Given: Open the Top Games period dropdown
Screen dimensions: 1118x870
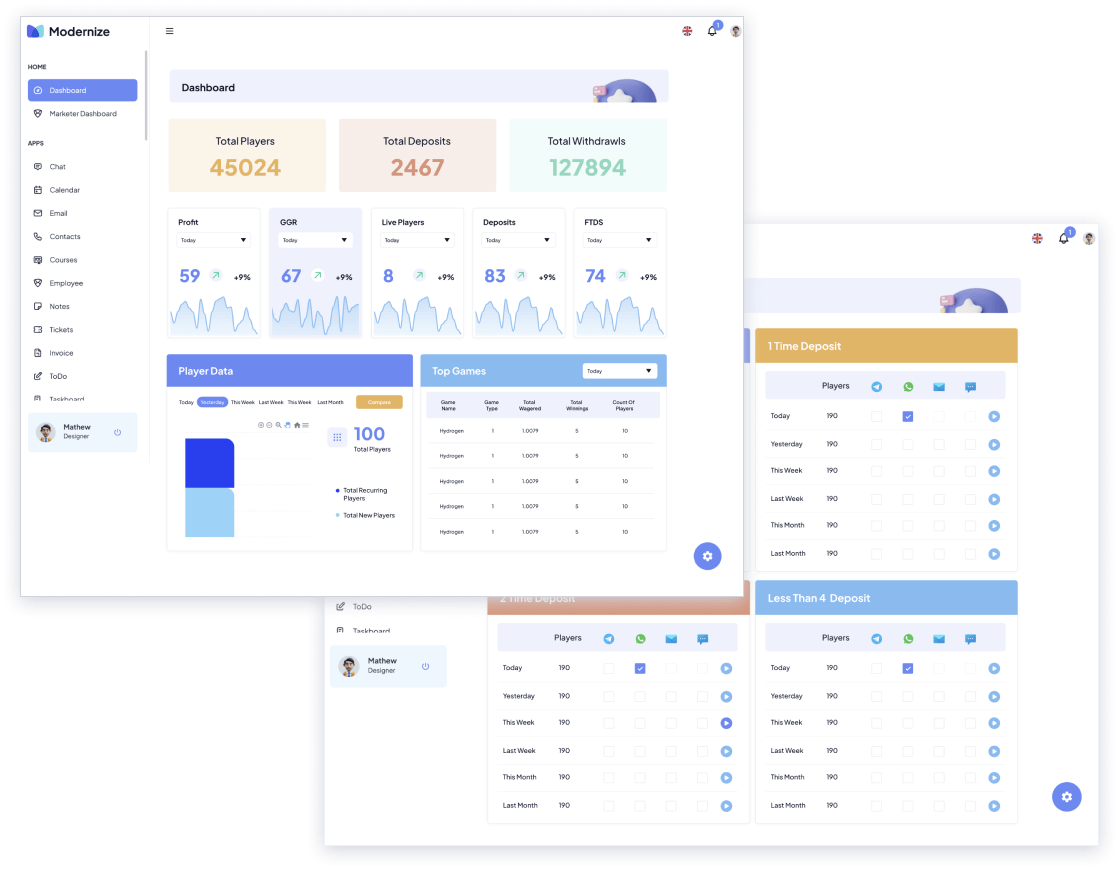Looking at the screenshot, I should (619, 371).
